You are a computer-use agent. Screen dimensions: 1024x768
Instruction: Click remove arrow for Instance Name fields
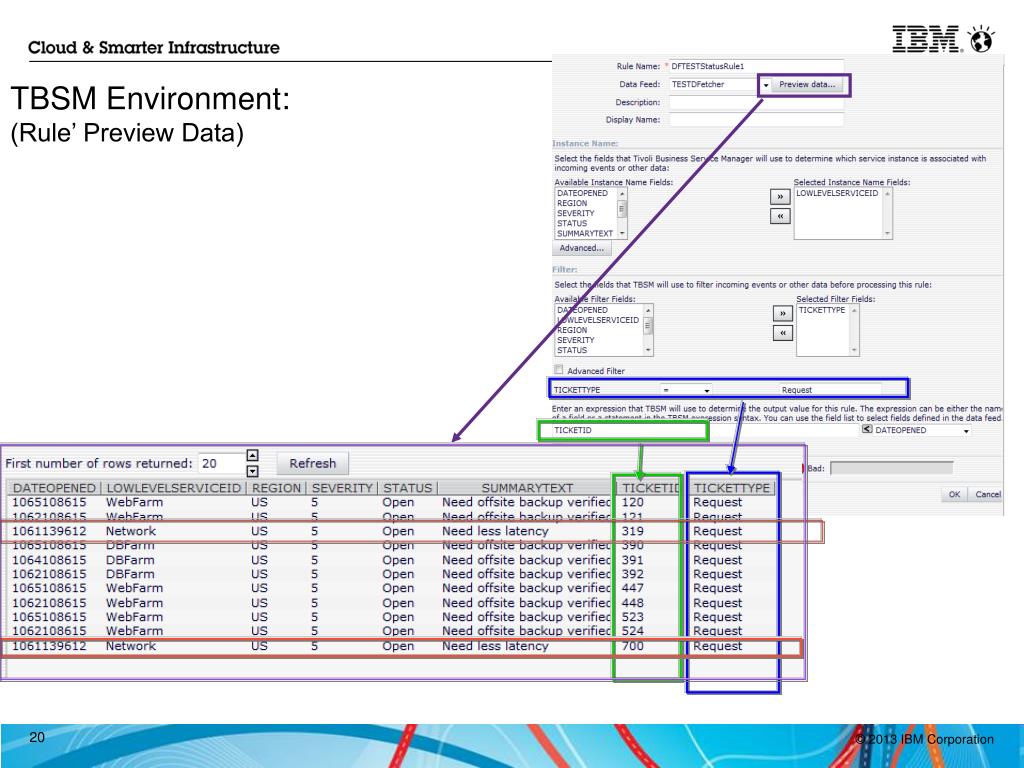tap(780, 216)
